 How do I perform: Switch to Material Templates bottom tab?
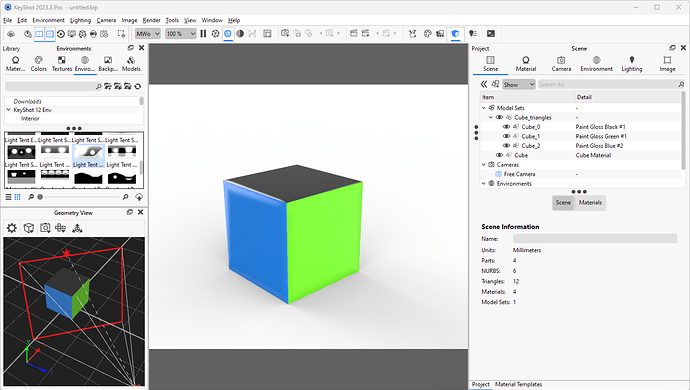pos(518,384)
